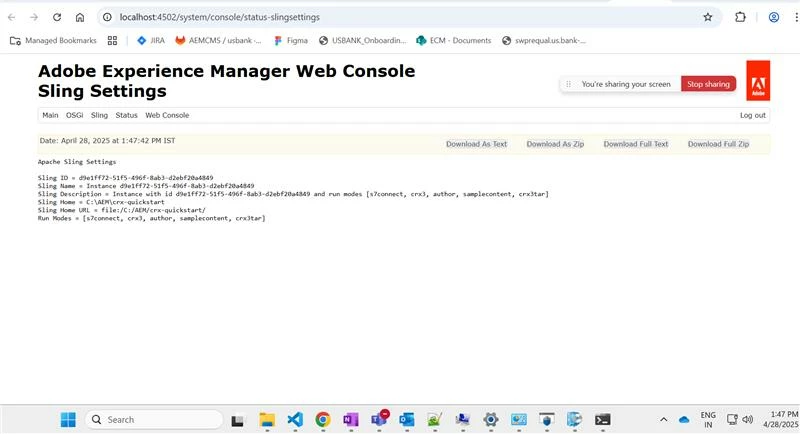Click the browser forward arrow

click(x=34, y=17)
